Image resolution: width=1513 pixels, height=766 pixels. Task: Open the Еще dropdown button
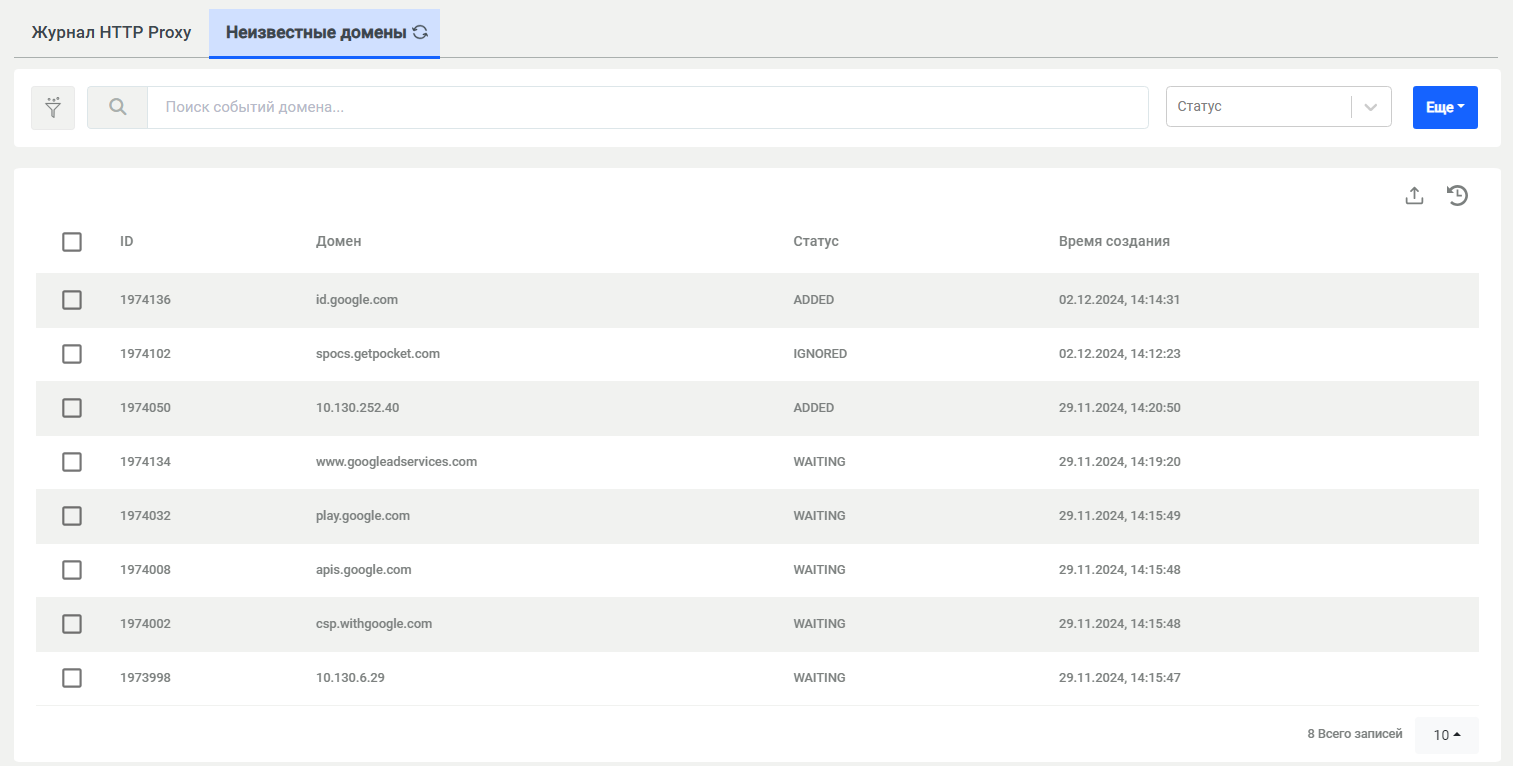1445,107
